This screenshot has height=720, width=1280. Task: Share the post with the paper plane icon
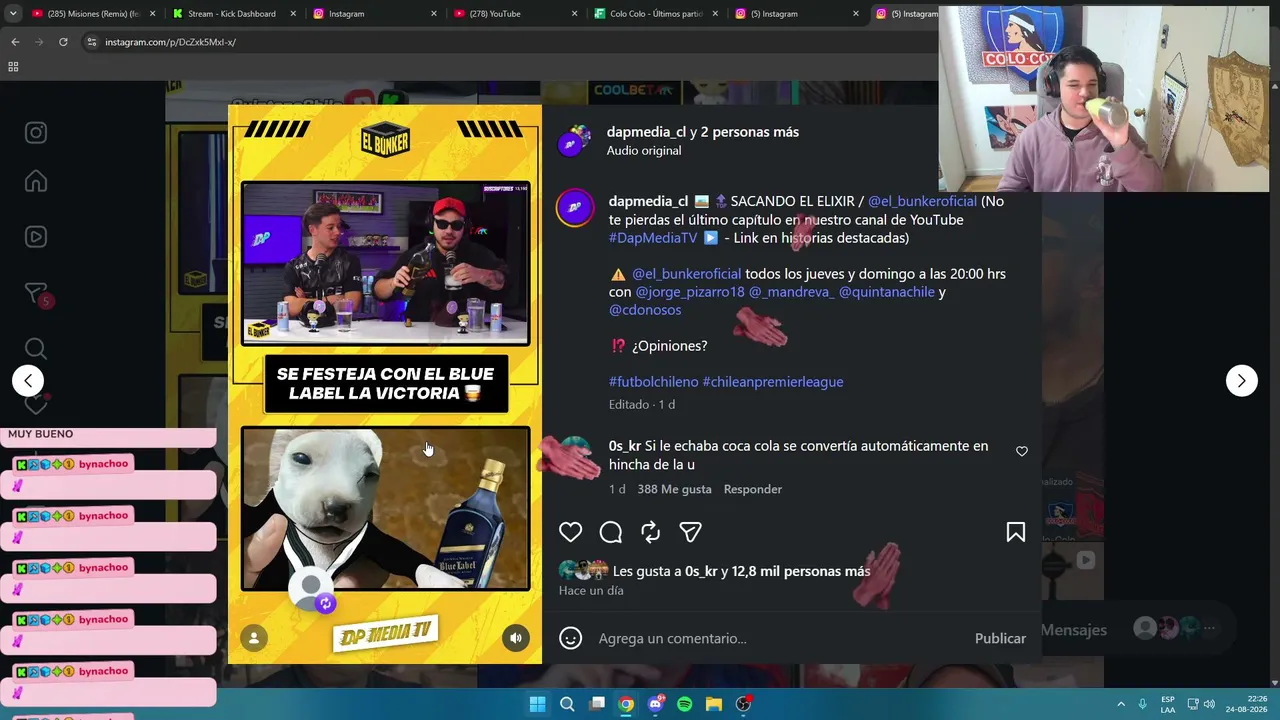point(690,532)
